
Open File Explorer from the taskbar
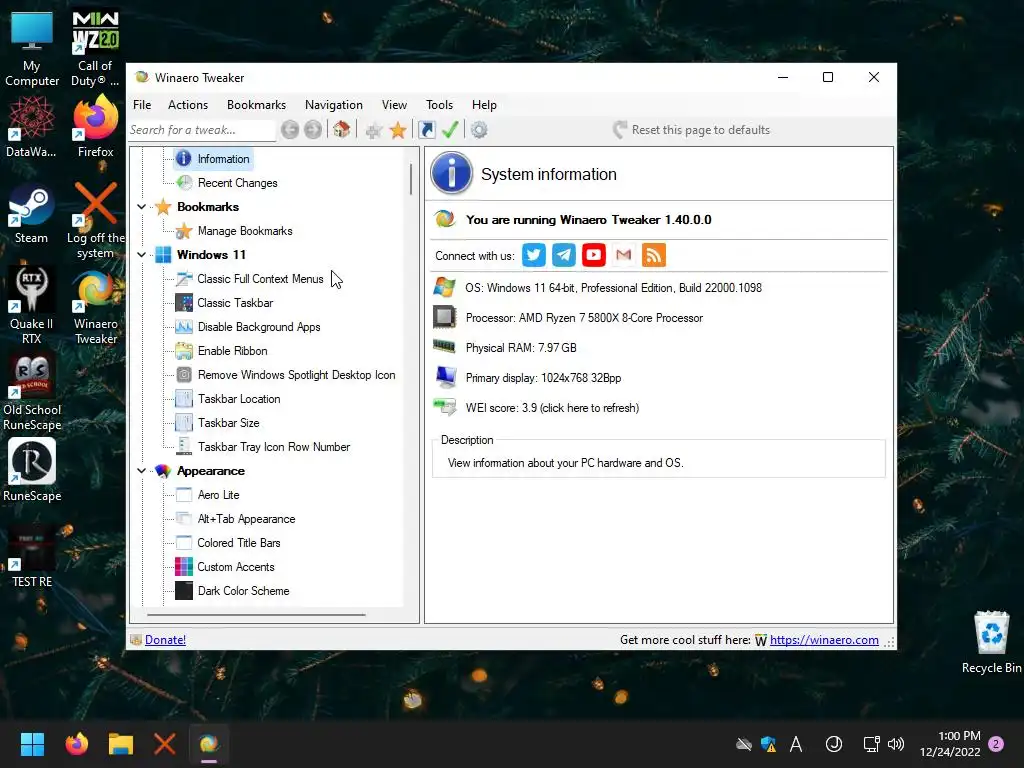(121, 744)
